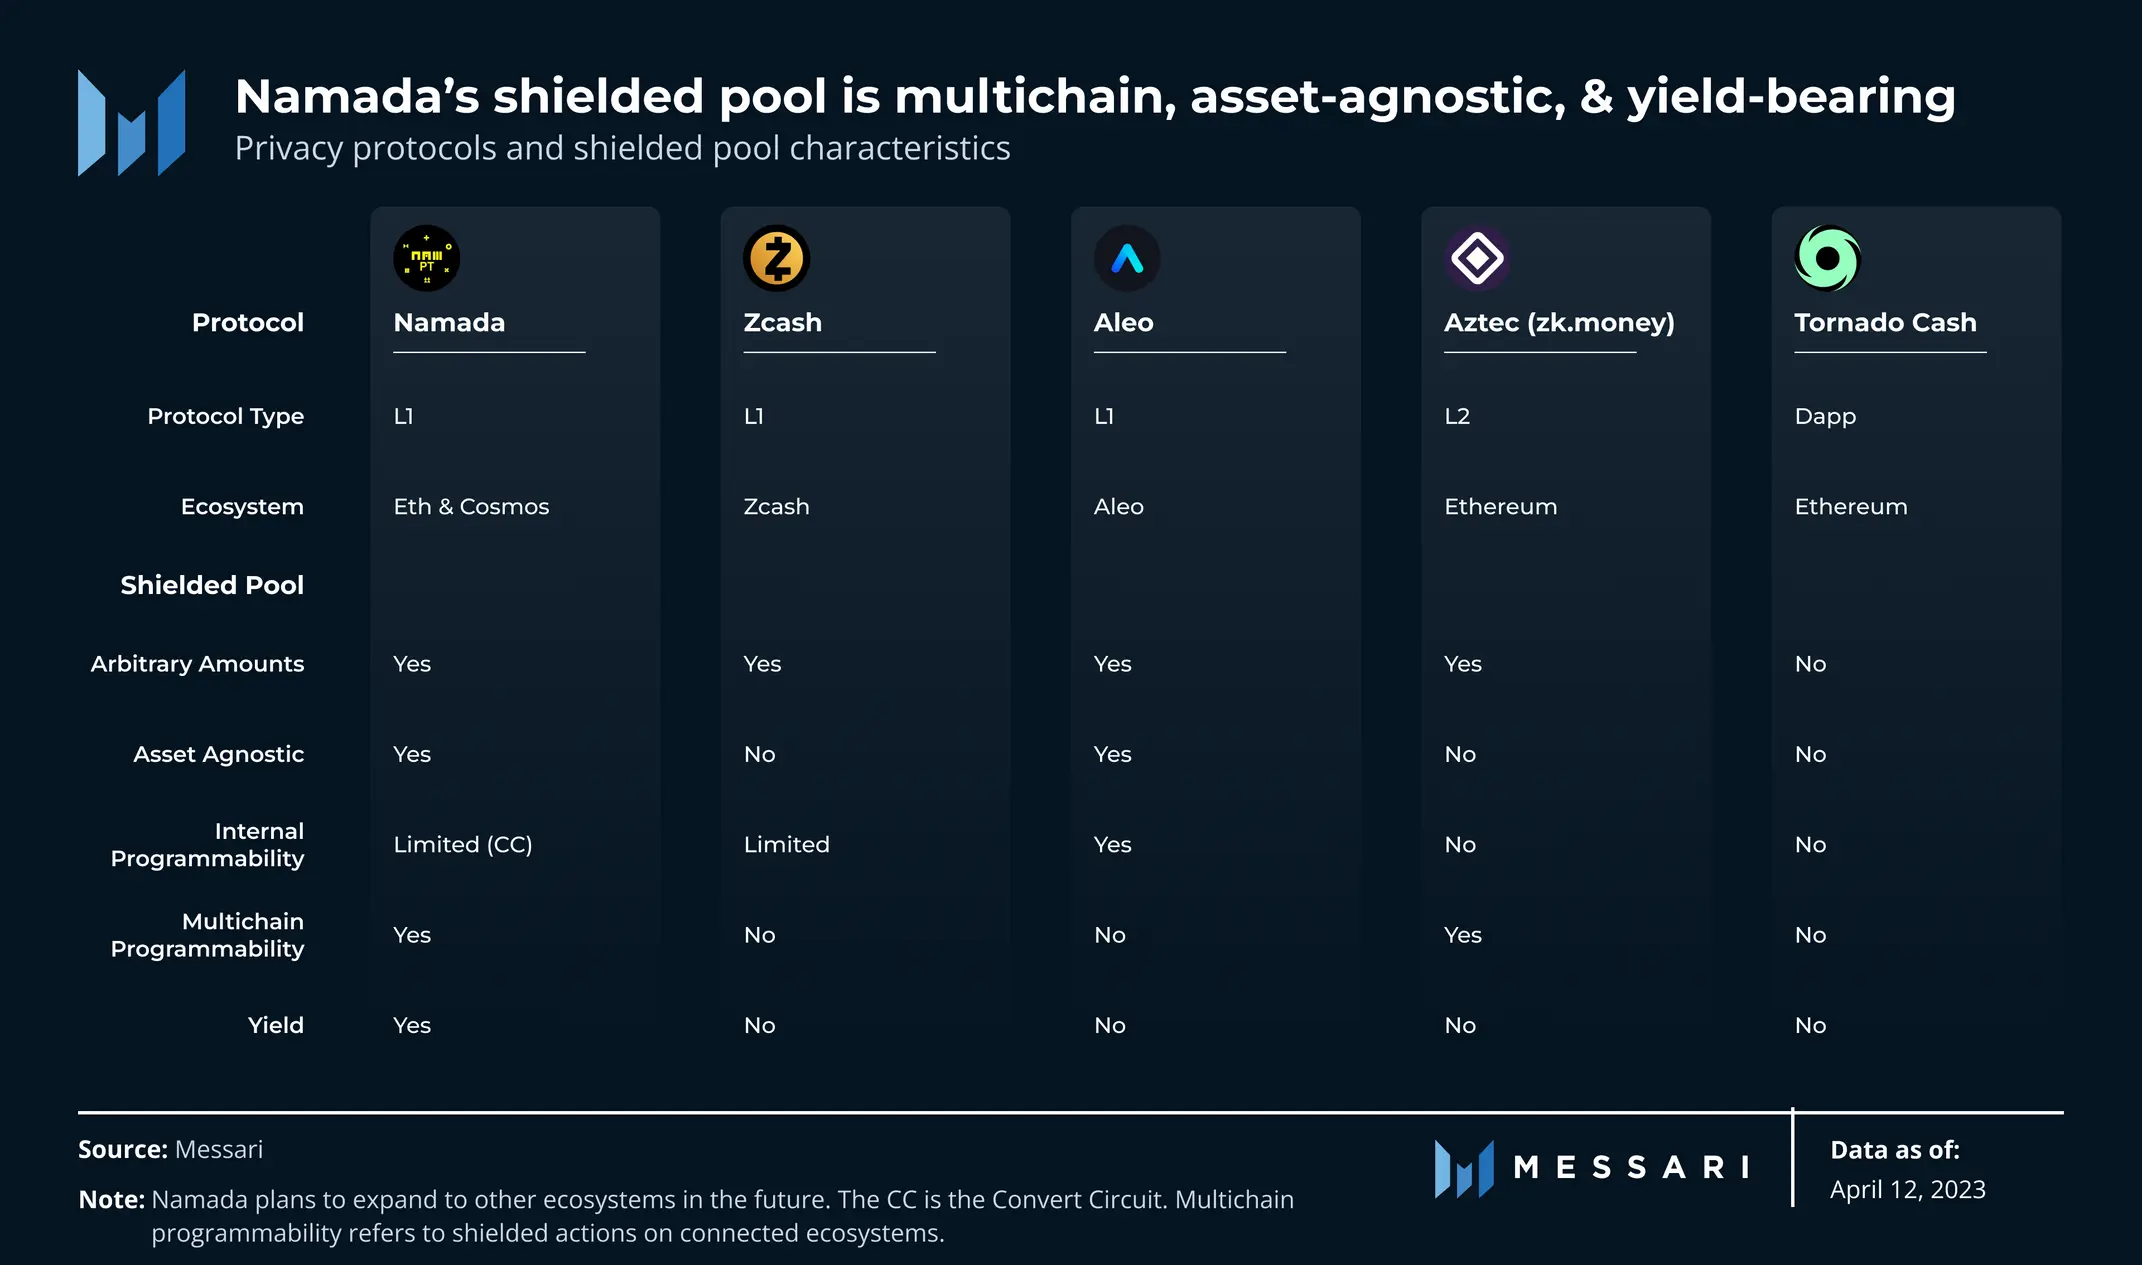The width and height of the screenshot is (2142, 1265).
Task: Click the Aleo logo icon
Action: pos(1127,258)
